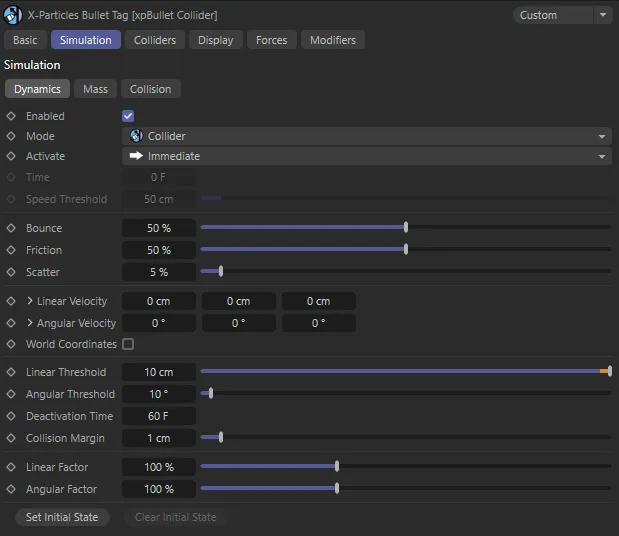
Task: Expand the Angular Velocity disclosure arrow
Action: tap(30, 323)
